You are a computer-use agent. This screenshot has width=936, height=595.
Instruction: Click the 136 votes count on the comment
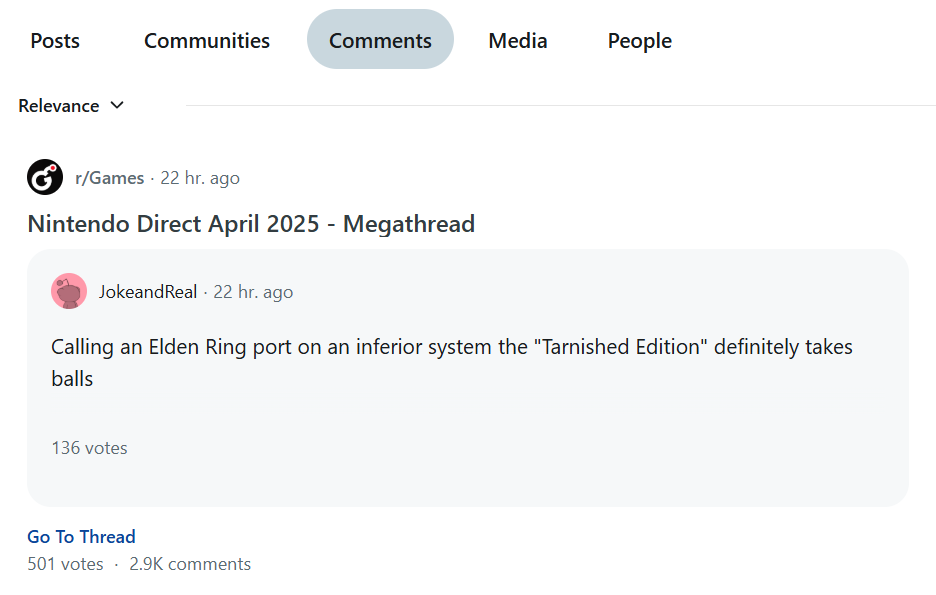[x=90, y=448]
